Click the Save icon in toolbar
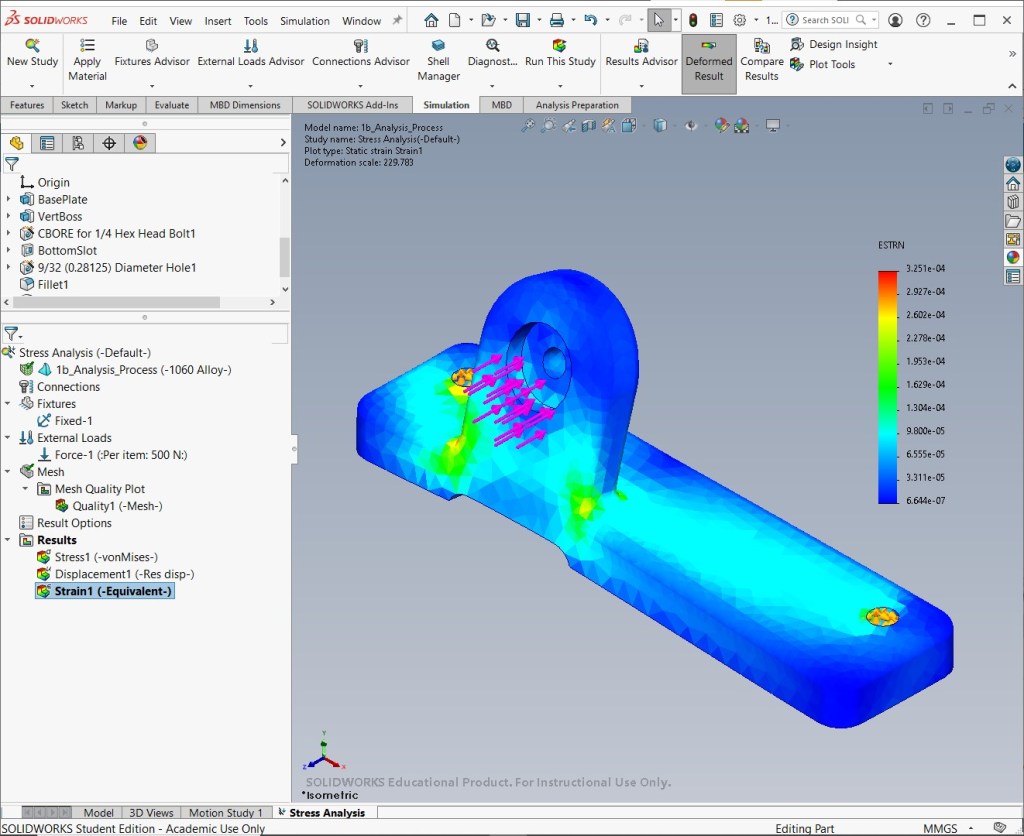 pos(522,20)
